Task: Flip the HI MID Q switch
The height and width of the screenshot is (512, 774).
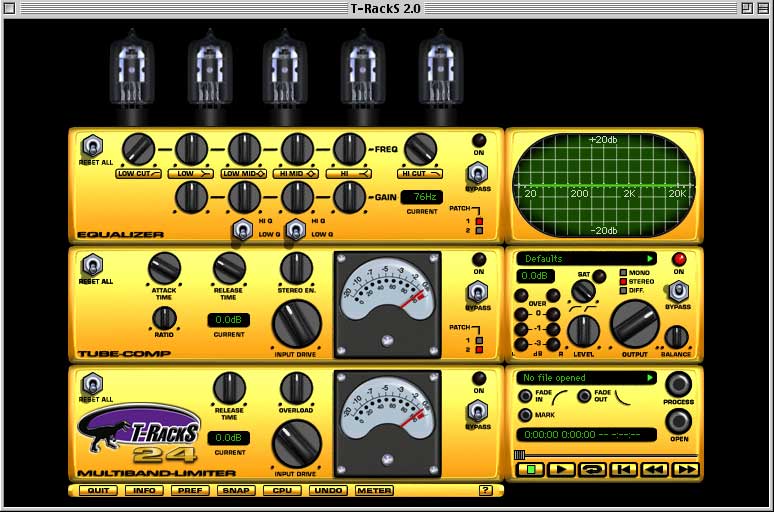Action: [295, 229]
